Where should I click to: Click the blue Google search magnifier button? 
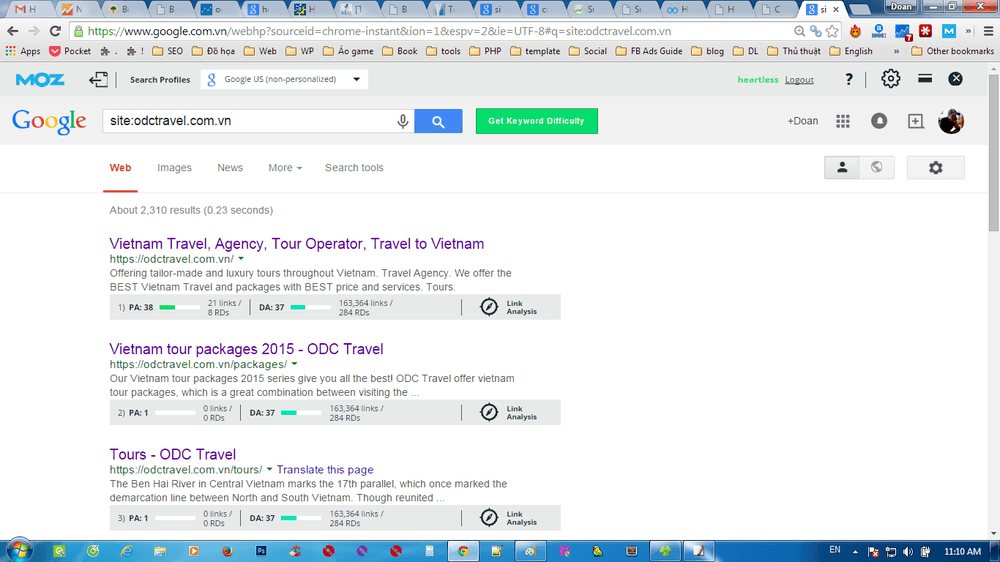click(438, 121)
